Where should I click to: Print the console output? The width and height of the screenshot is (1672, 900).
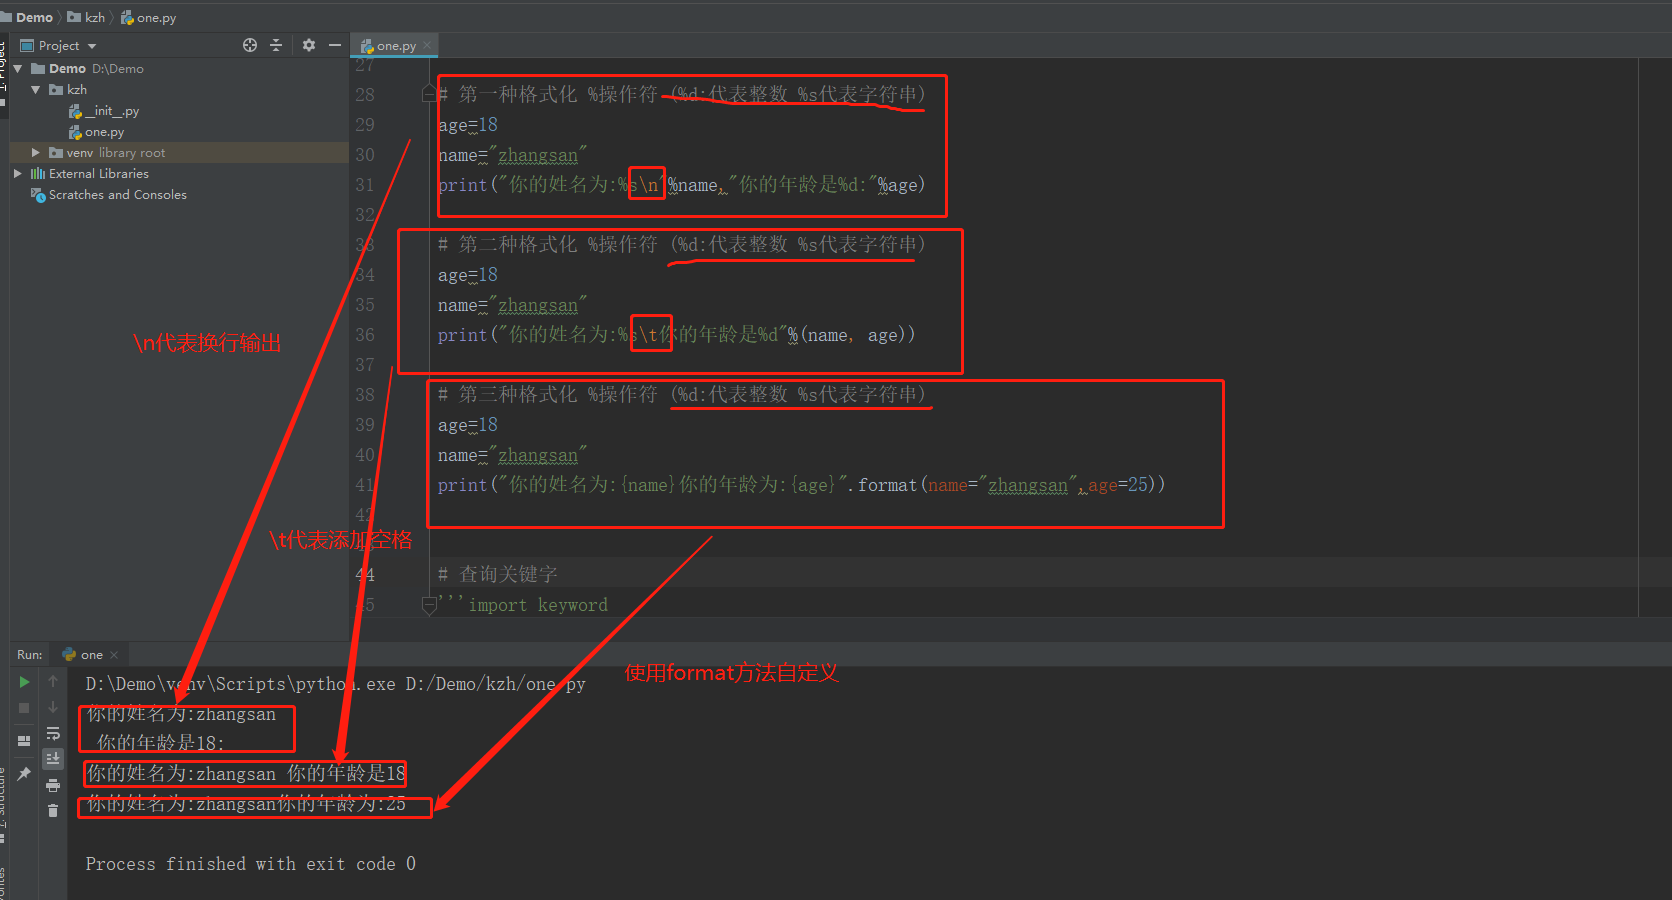click(53, 785)
